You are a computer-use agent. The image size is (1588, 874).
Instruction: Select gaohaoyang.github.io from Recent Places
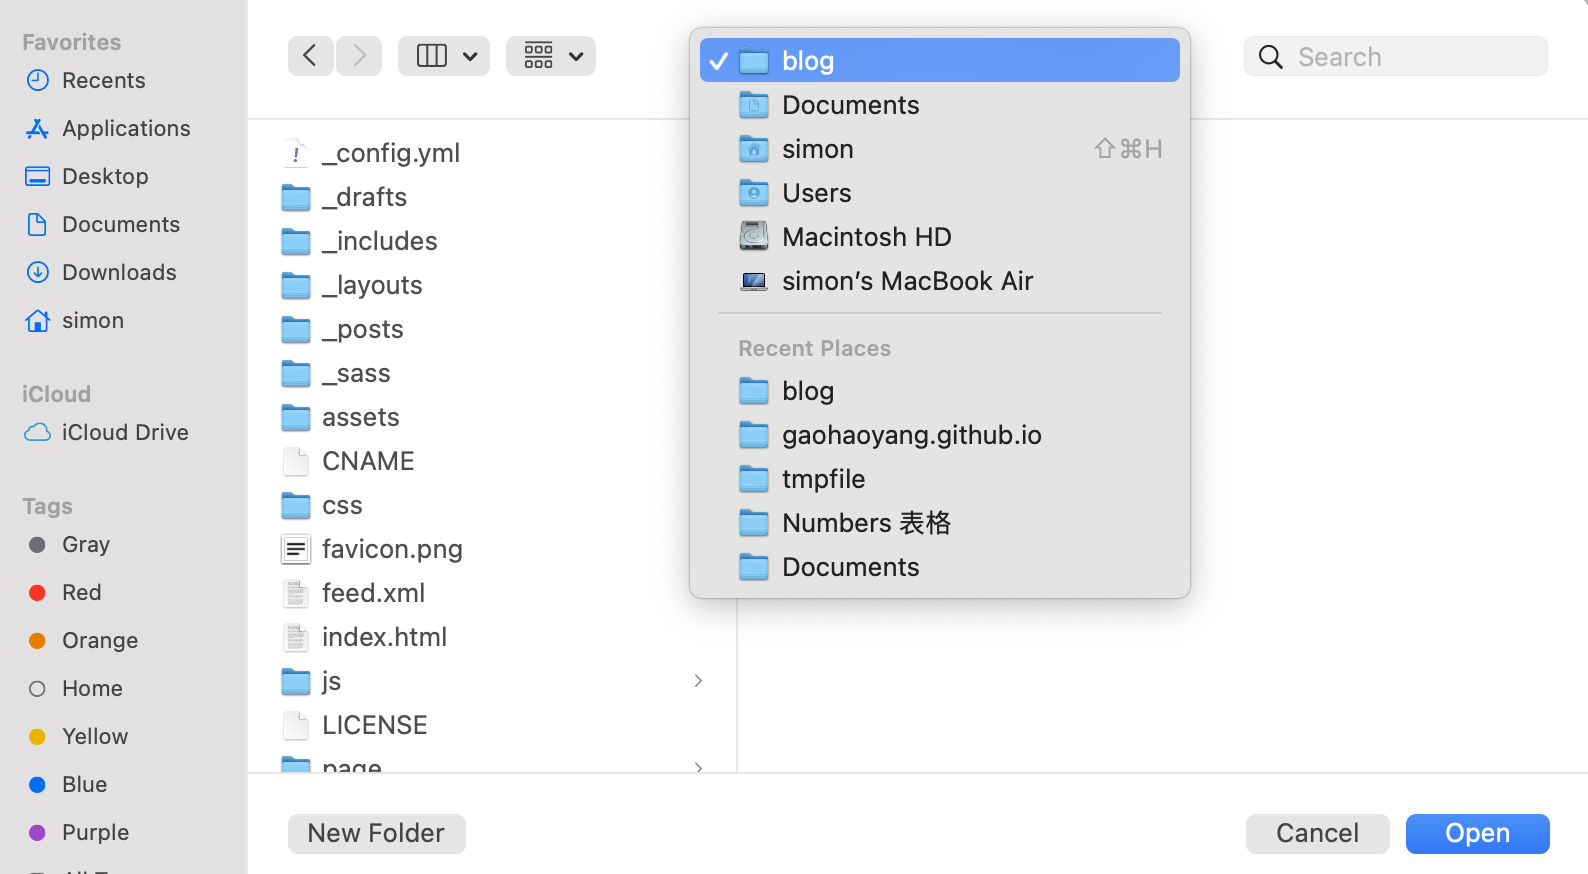pos(911,435)
